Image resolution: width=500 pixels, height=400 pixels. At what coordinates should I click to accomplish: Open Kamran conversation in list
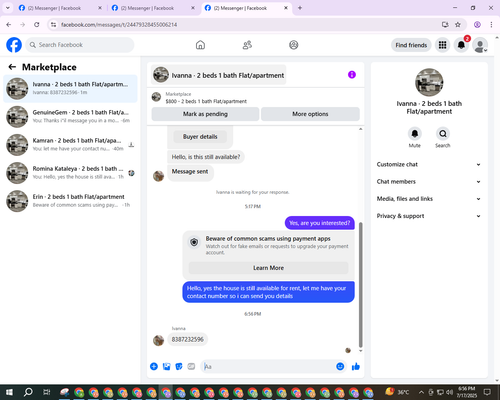[x=70, y=145]
